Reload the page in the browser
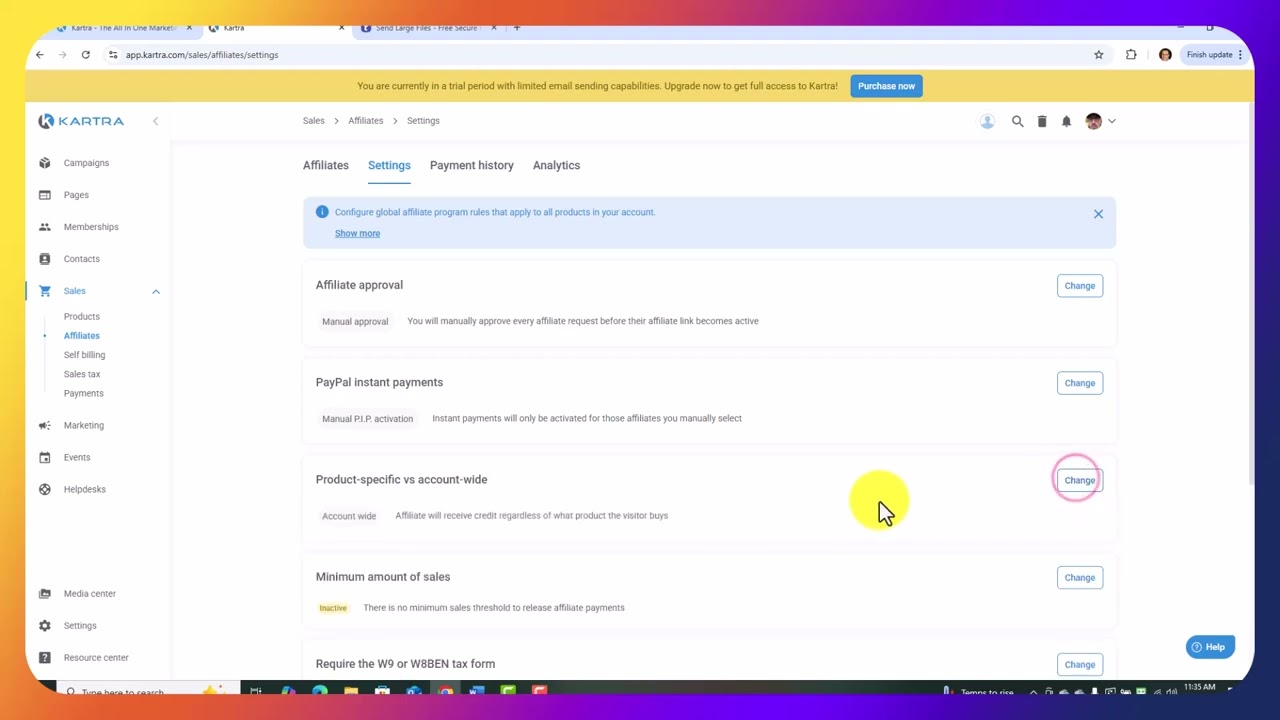 (86, 55)
